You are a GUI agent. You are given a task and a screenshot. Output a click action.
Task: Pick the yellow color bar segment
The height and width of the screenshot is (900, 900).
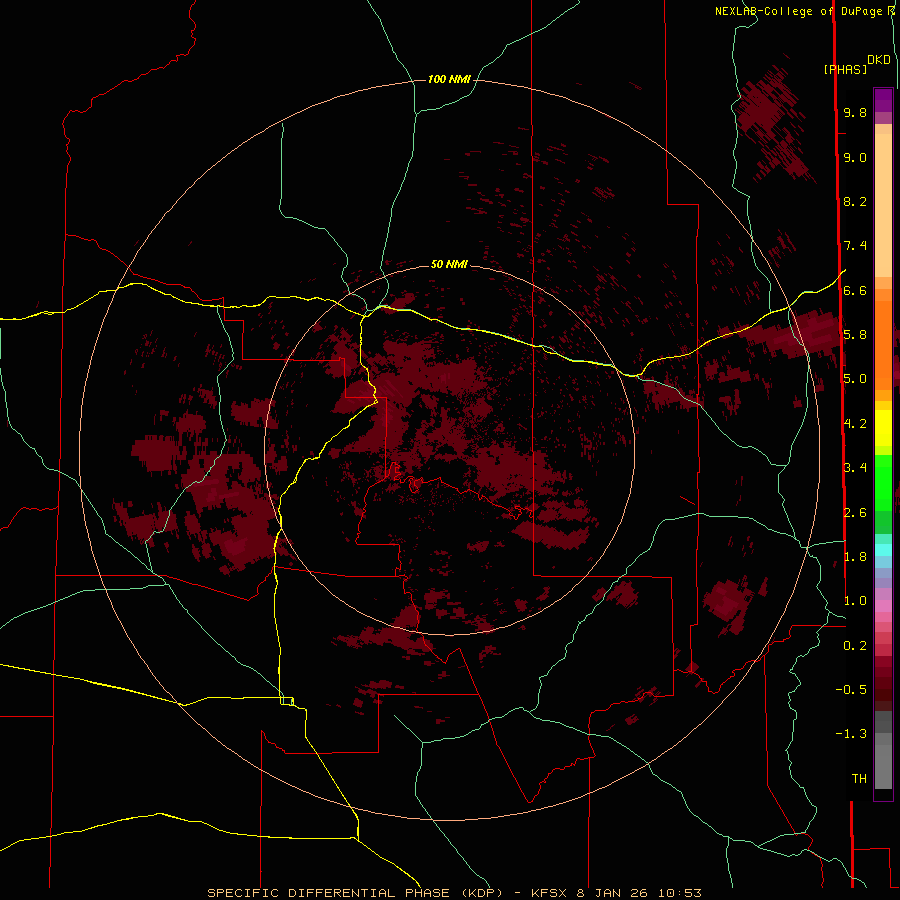pos(883,428)
